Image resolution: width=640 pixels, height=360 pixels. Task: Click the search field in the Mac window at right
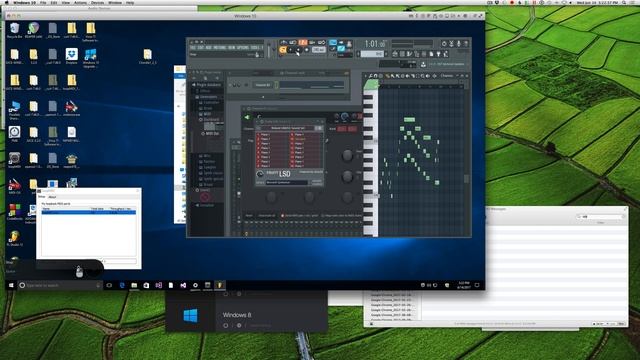point(600,216)
